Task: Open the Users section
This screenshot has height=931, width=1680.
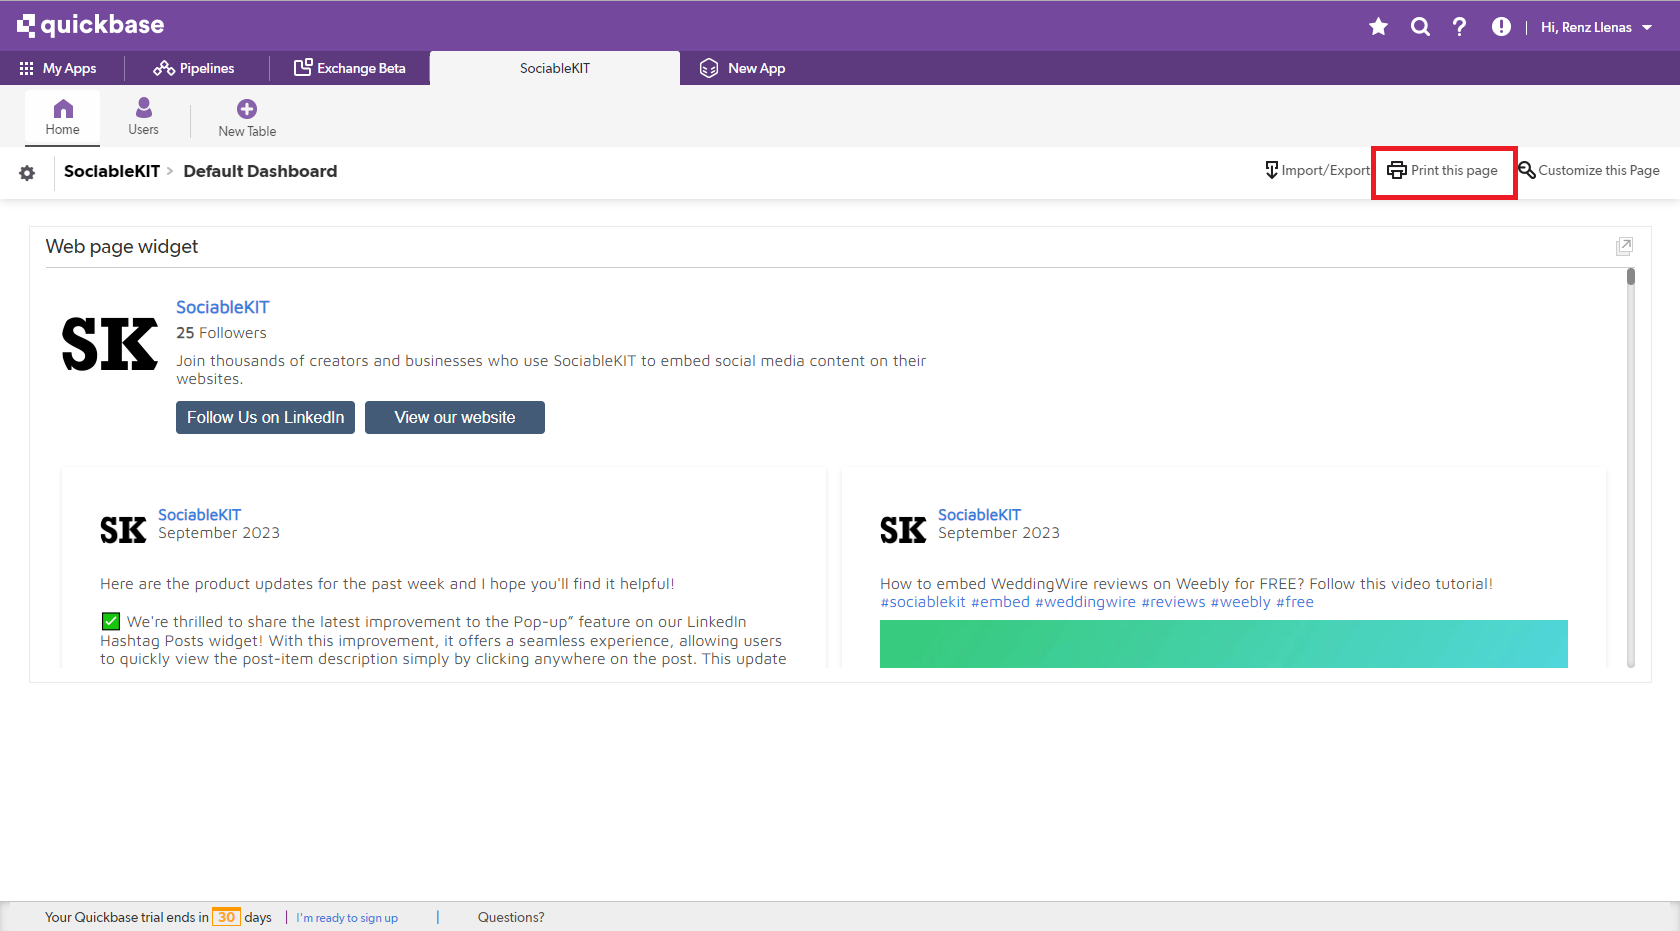Action: [x=143, y=117]
